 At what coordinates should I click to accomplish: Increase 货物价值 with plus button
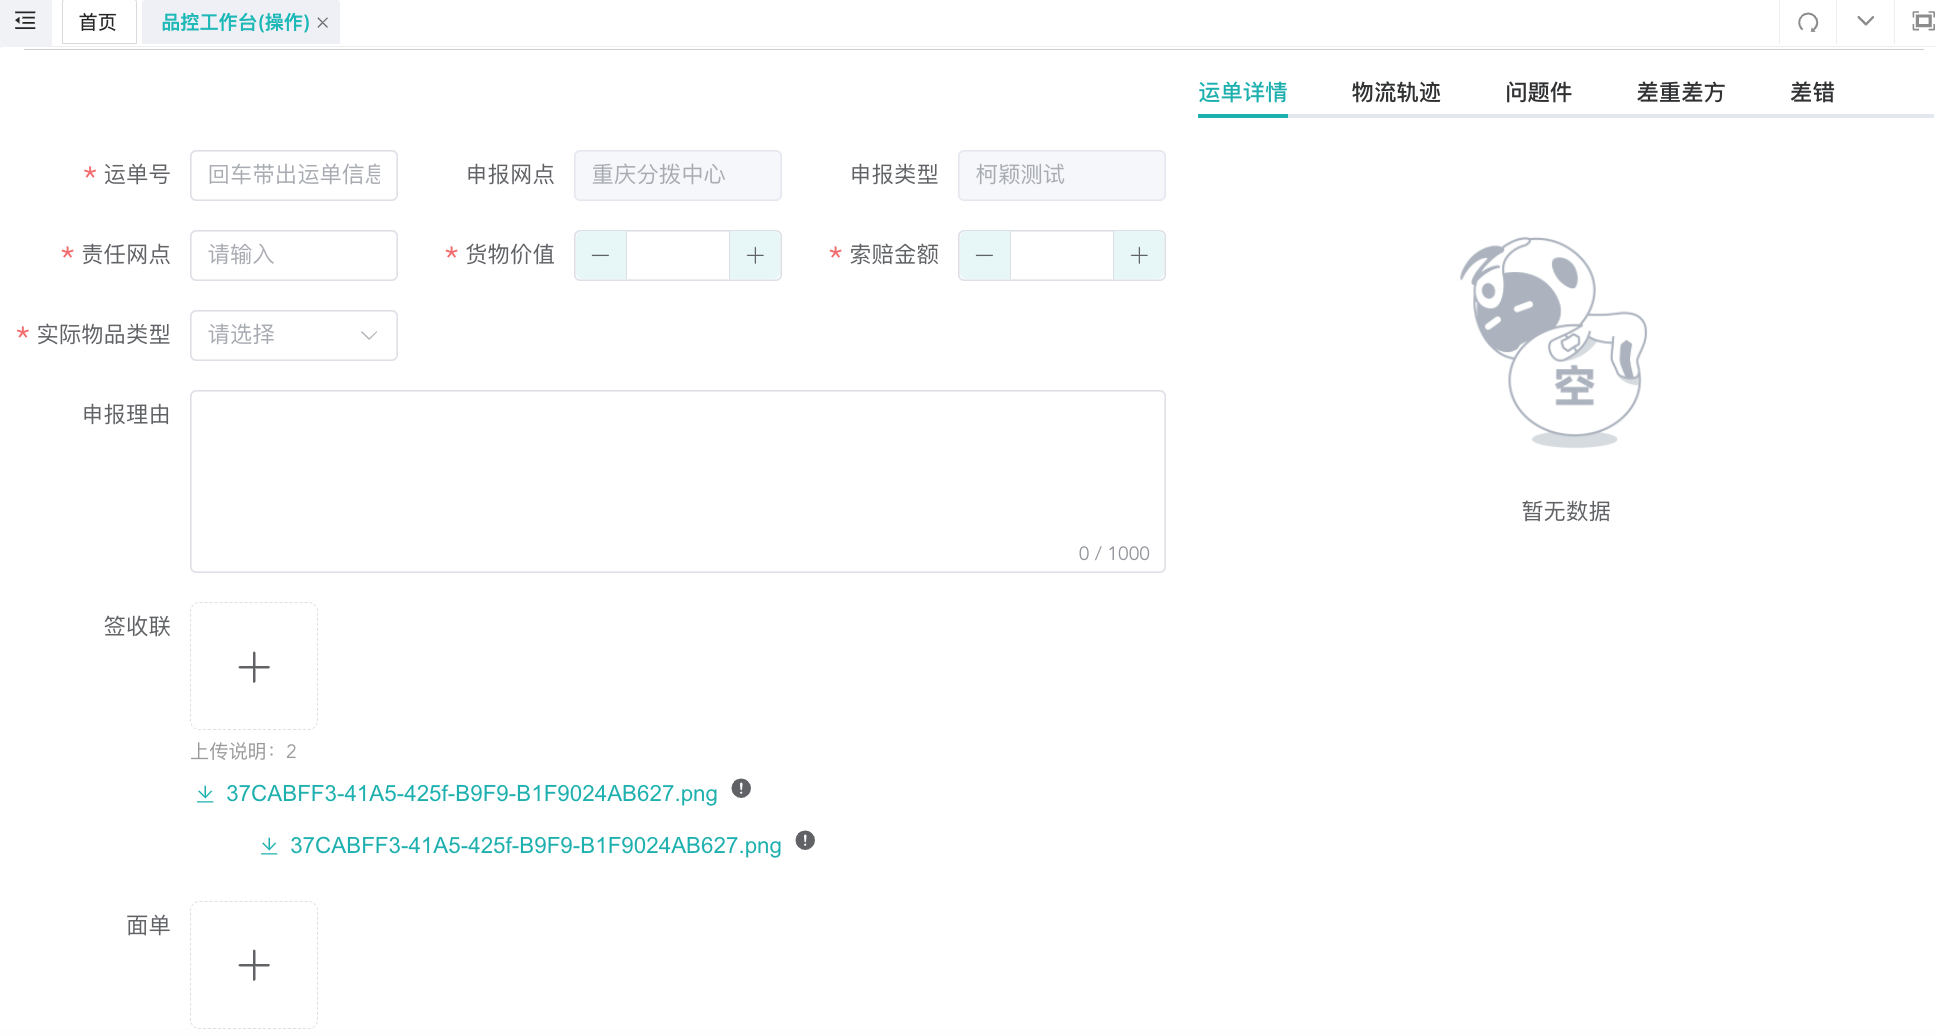pos(755,255)
